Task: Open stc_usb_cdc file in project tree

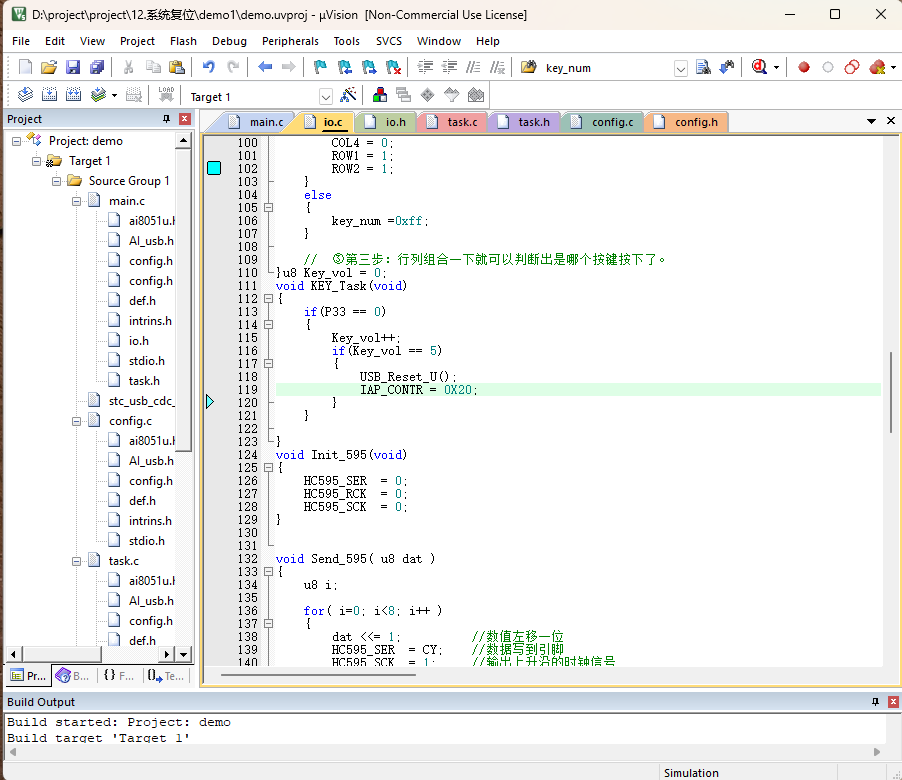Action: coord(141,401)
